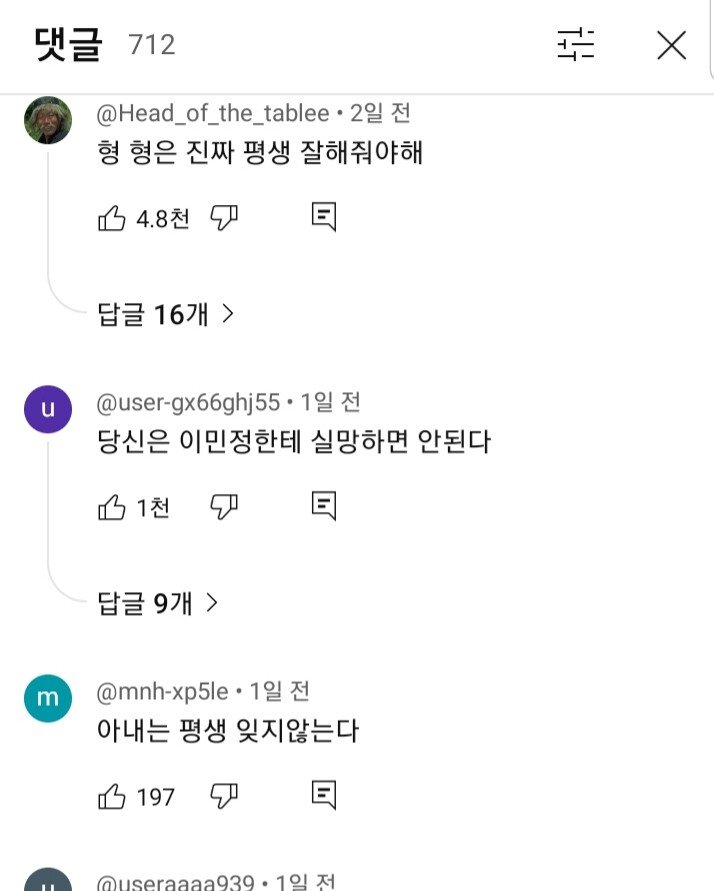714x891 pixels.
Task: Open the teal mnh-xp5le avatar
Action: (x=48, y=698)
